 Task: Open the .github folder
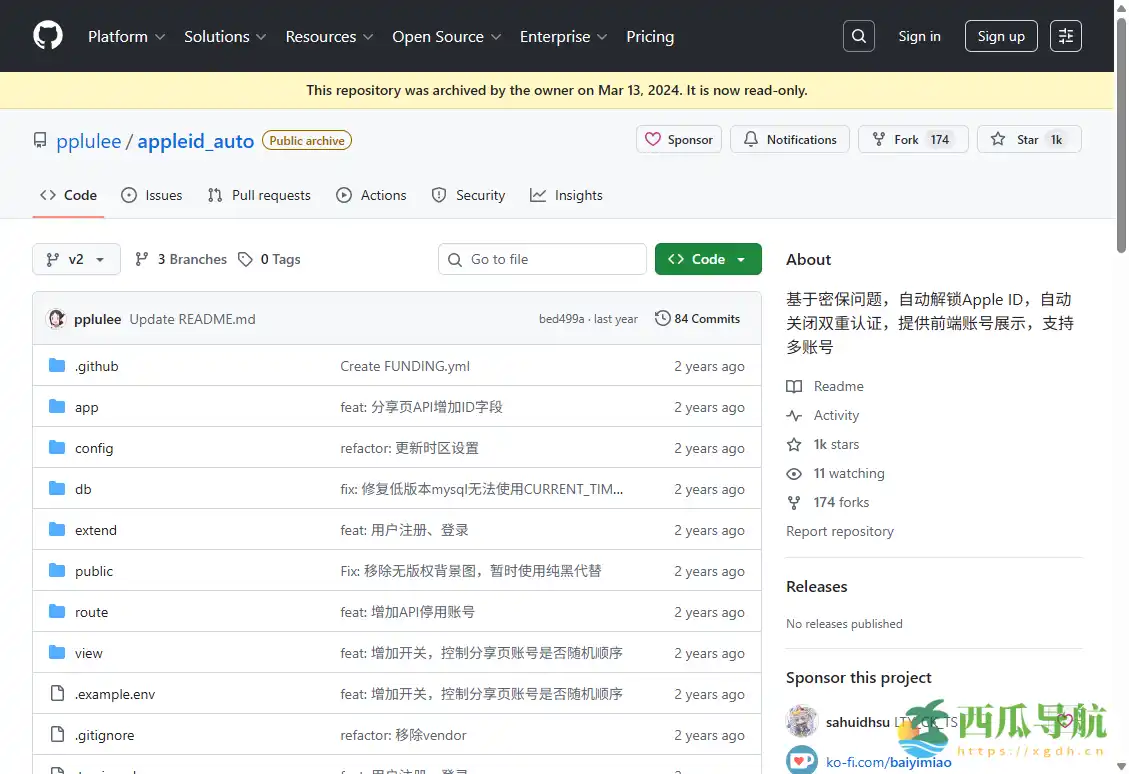(96, 366)
